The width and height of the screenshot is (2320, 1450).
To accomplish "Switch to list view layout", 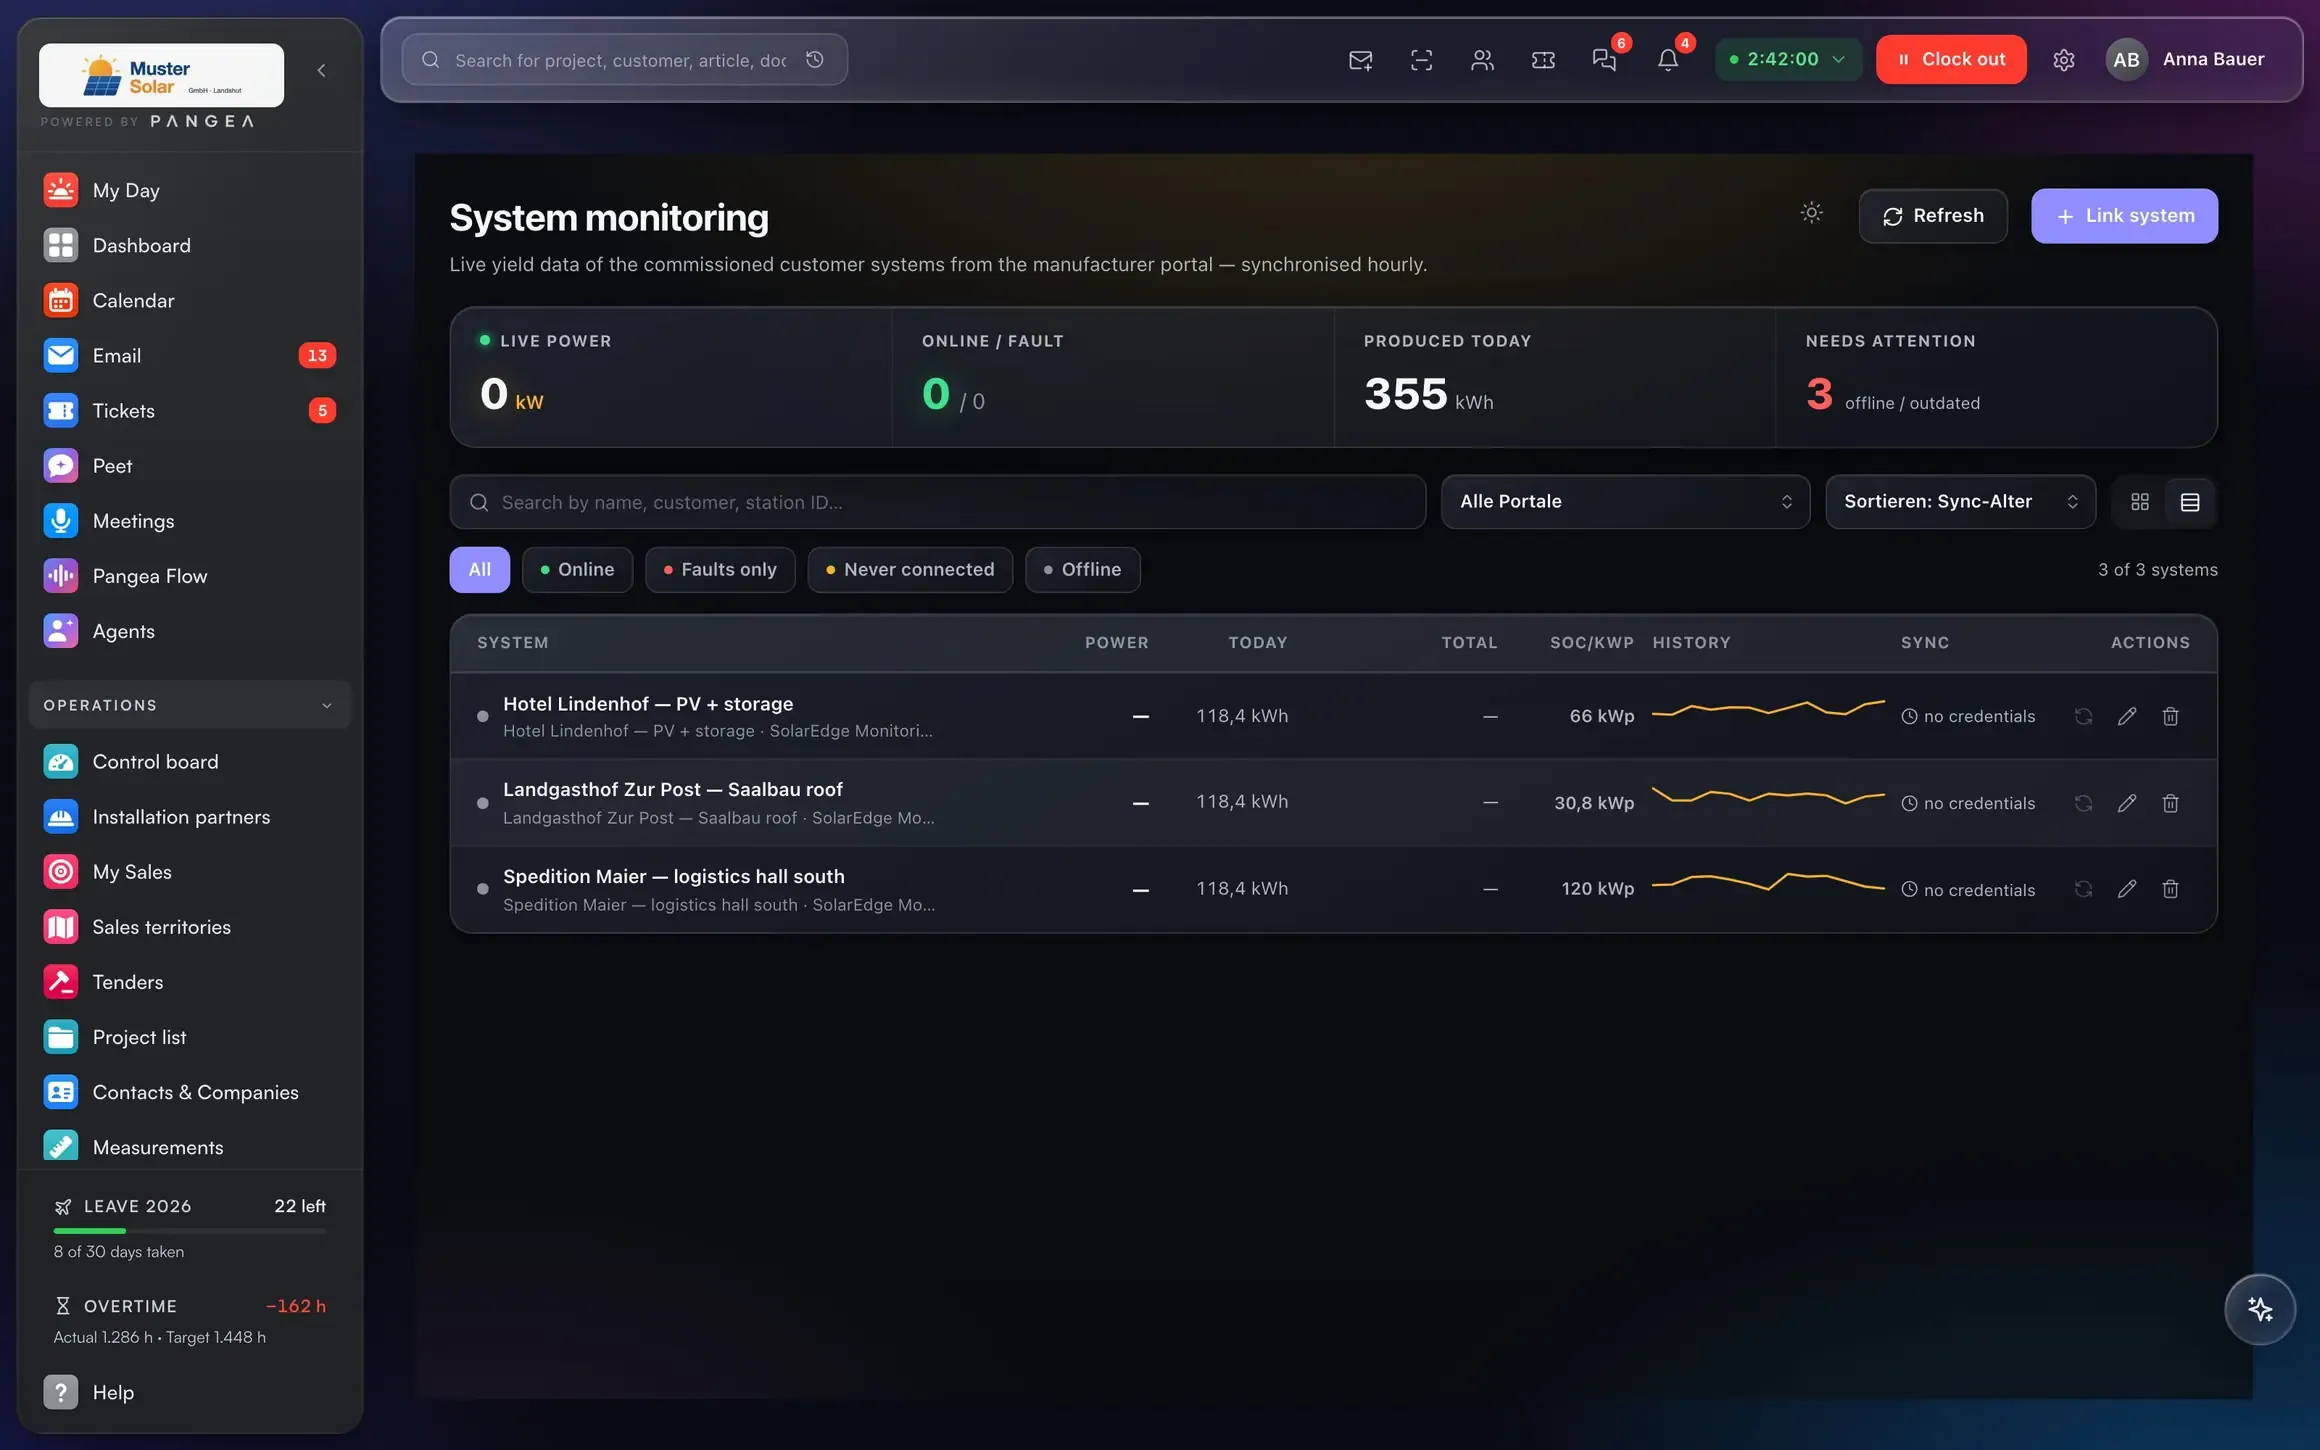I will pyautogui.click(x=2189, y=502).
